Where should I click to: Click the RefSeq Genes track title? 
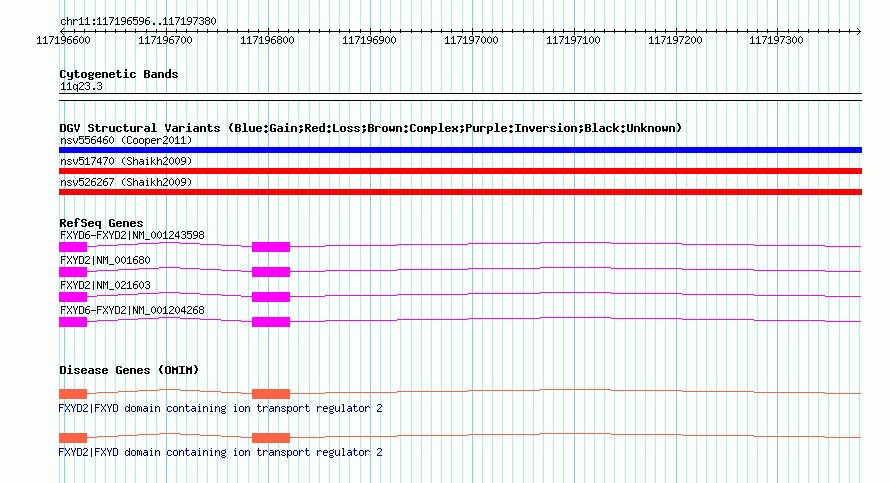(x=101, y=223)
